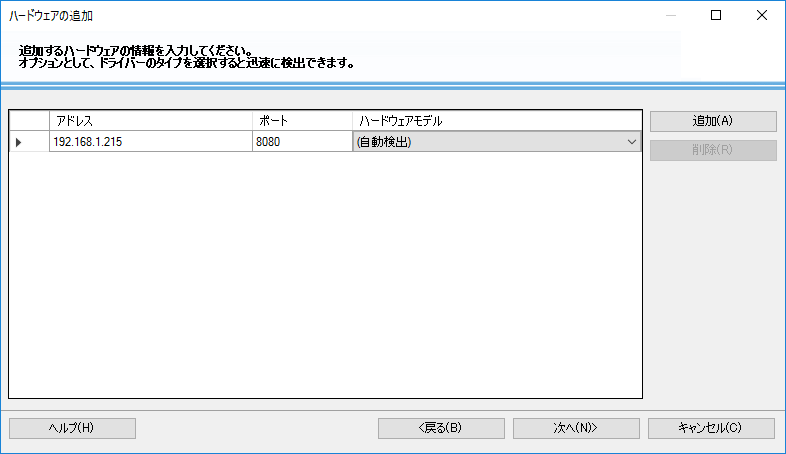Select the address cell 192.168.1.215
The height and width of the screenshot is (454, 786).
point(150,142)
